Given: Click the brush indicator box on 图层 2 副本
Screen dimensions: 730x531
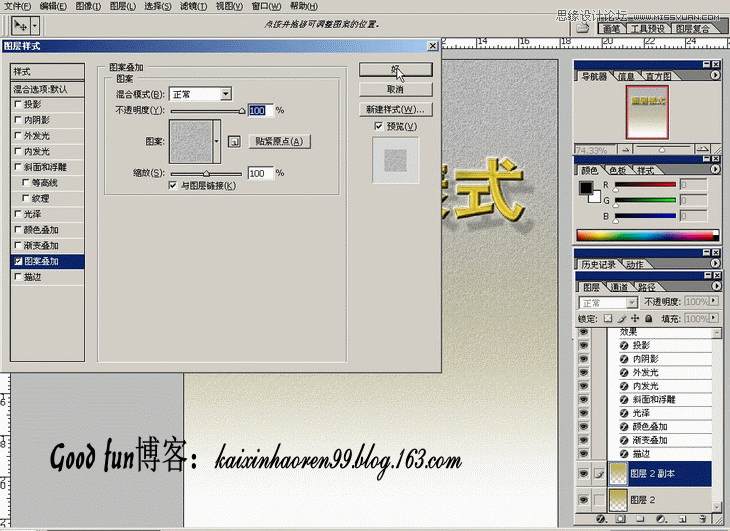Looking at the screenshot, I should coord(599,474).
